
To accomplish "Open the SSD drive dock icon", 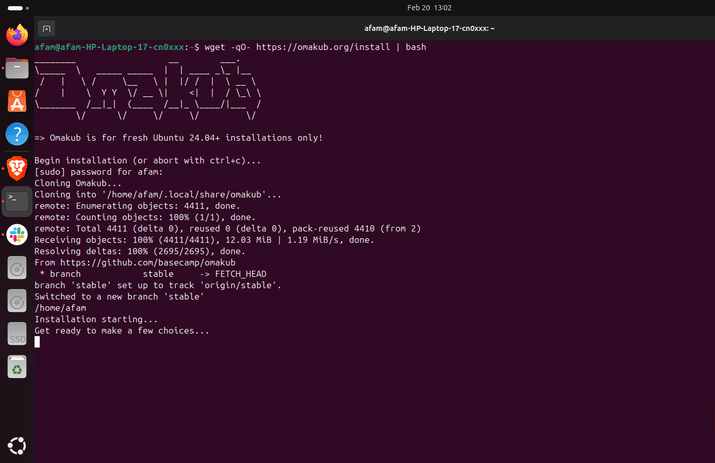I will coord(17,334).
